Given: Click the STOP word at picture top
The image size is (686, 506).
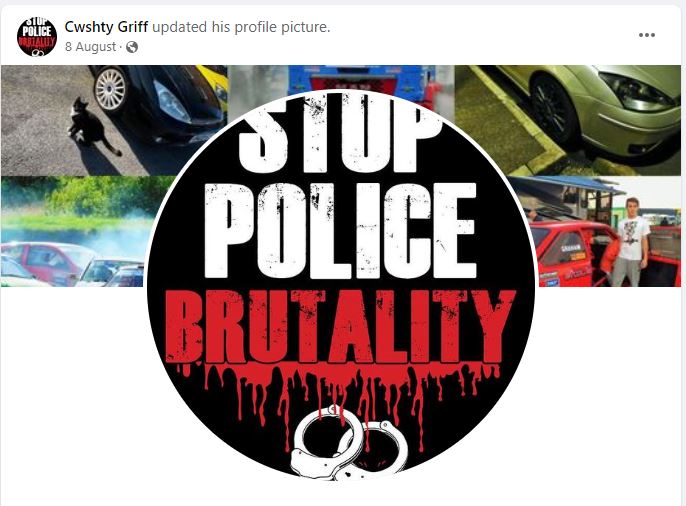Looking at the screenshot, I should pyautogui.click(x=340, y=131).
